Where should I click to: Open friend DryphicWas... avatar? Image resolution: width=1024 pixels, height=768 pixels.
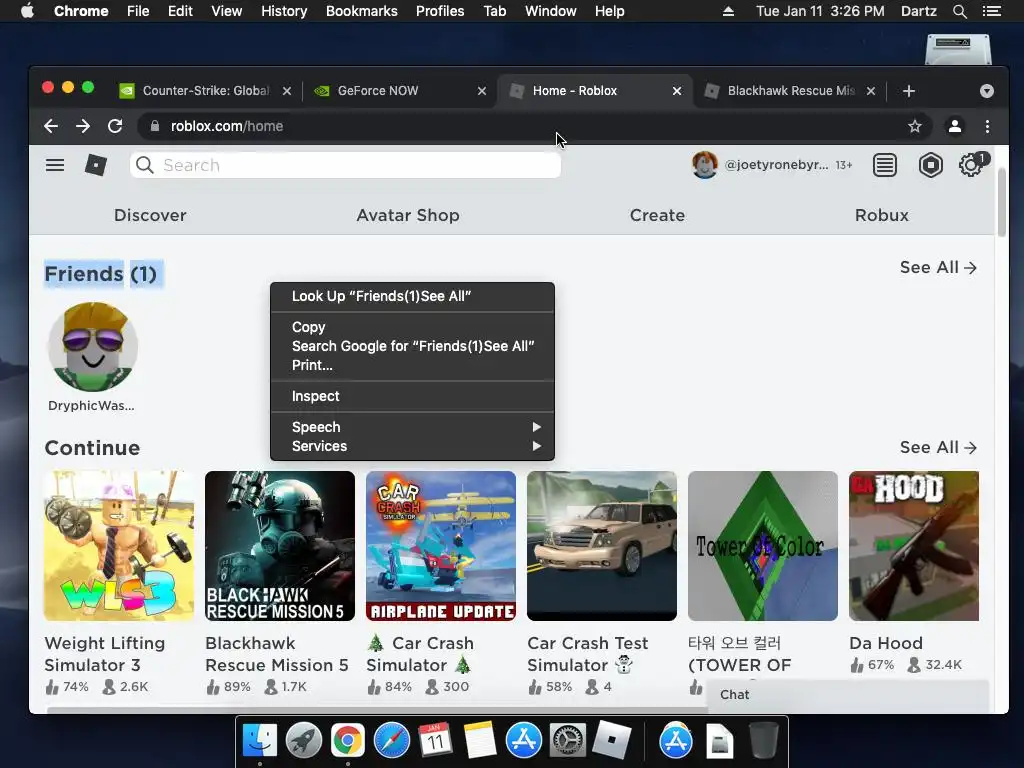point(92,346)
